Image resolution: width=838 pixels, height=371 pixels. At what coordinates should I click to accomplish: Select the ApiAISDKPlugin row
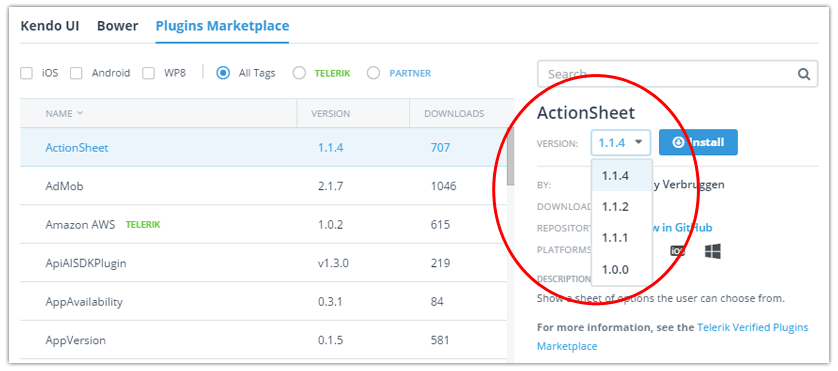263,263
